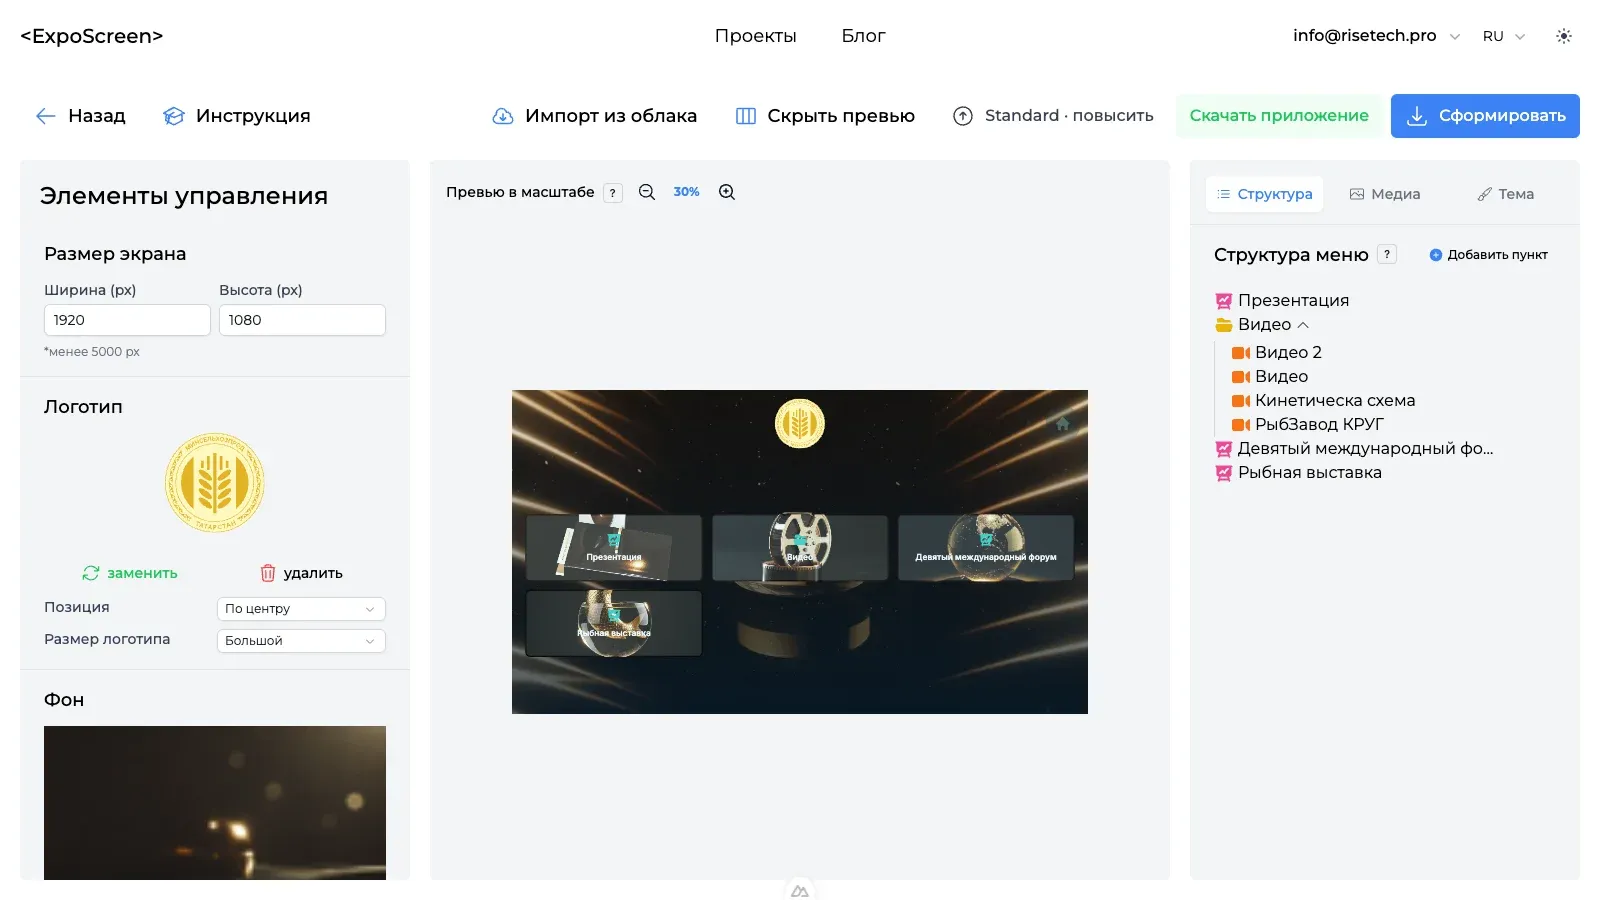Open Блог in the top navigation

[864, 36]
